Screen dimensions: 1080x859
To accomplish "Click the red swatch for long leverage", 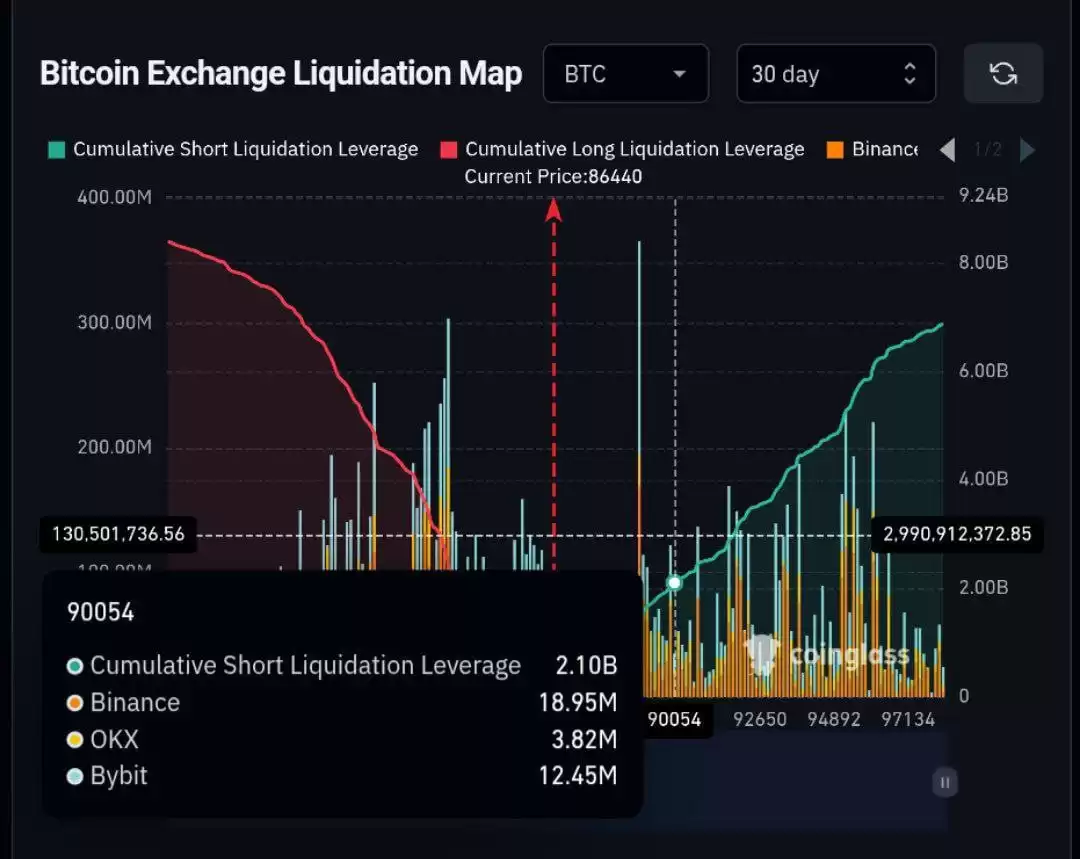I will pyautogui.click(x=448, y=149).
